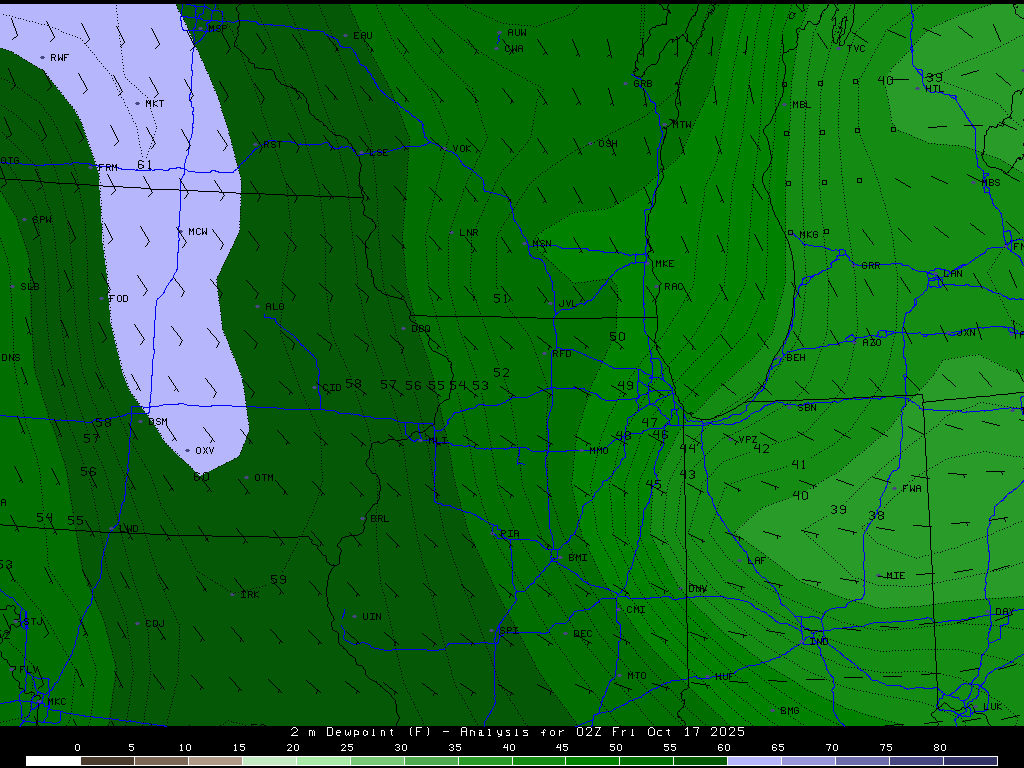Select the HTL station label
Viewport: 1024px width, 768px height.
pos(935,89)
